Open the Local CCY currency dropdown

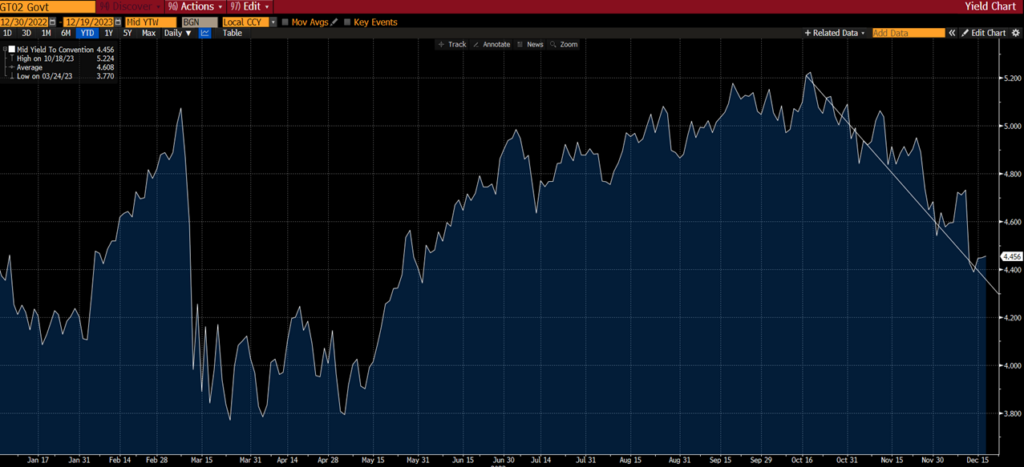click(x=271, y=21)
